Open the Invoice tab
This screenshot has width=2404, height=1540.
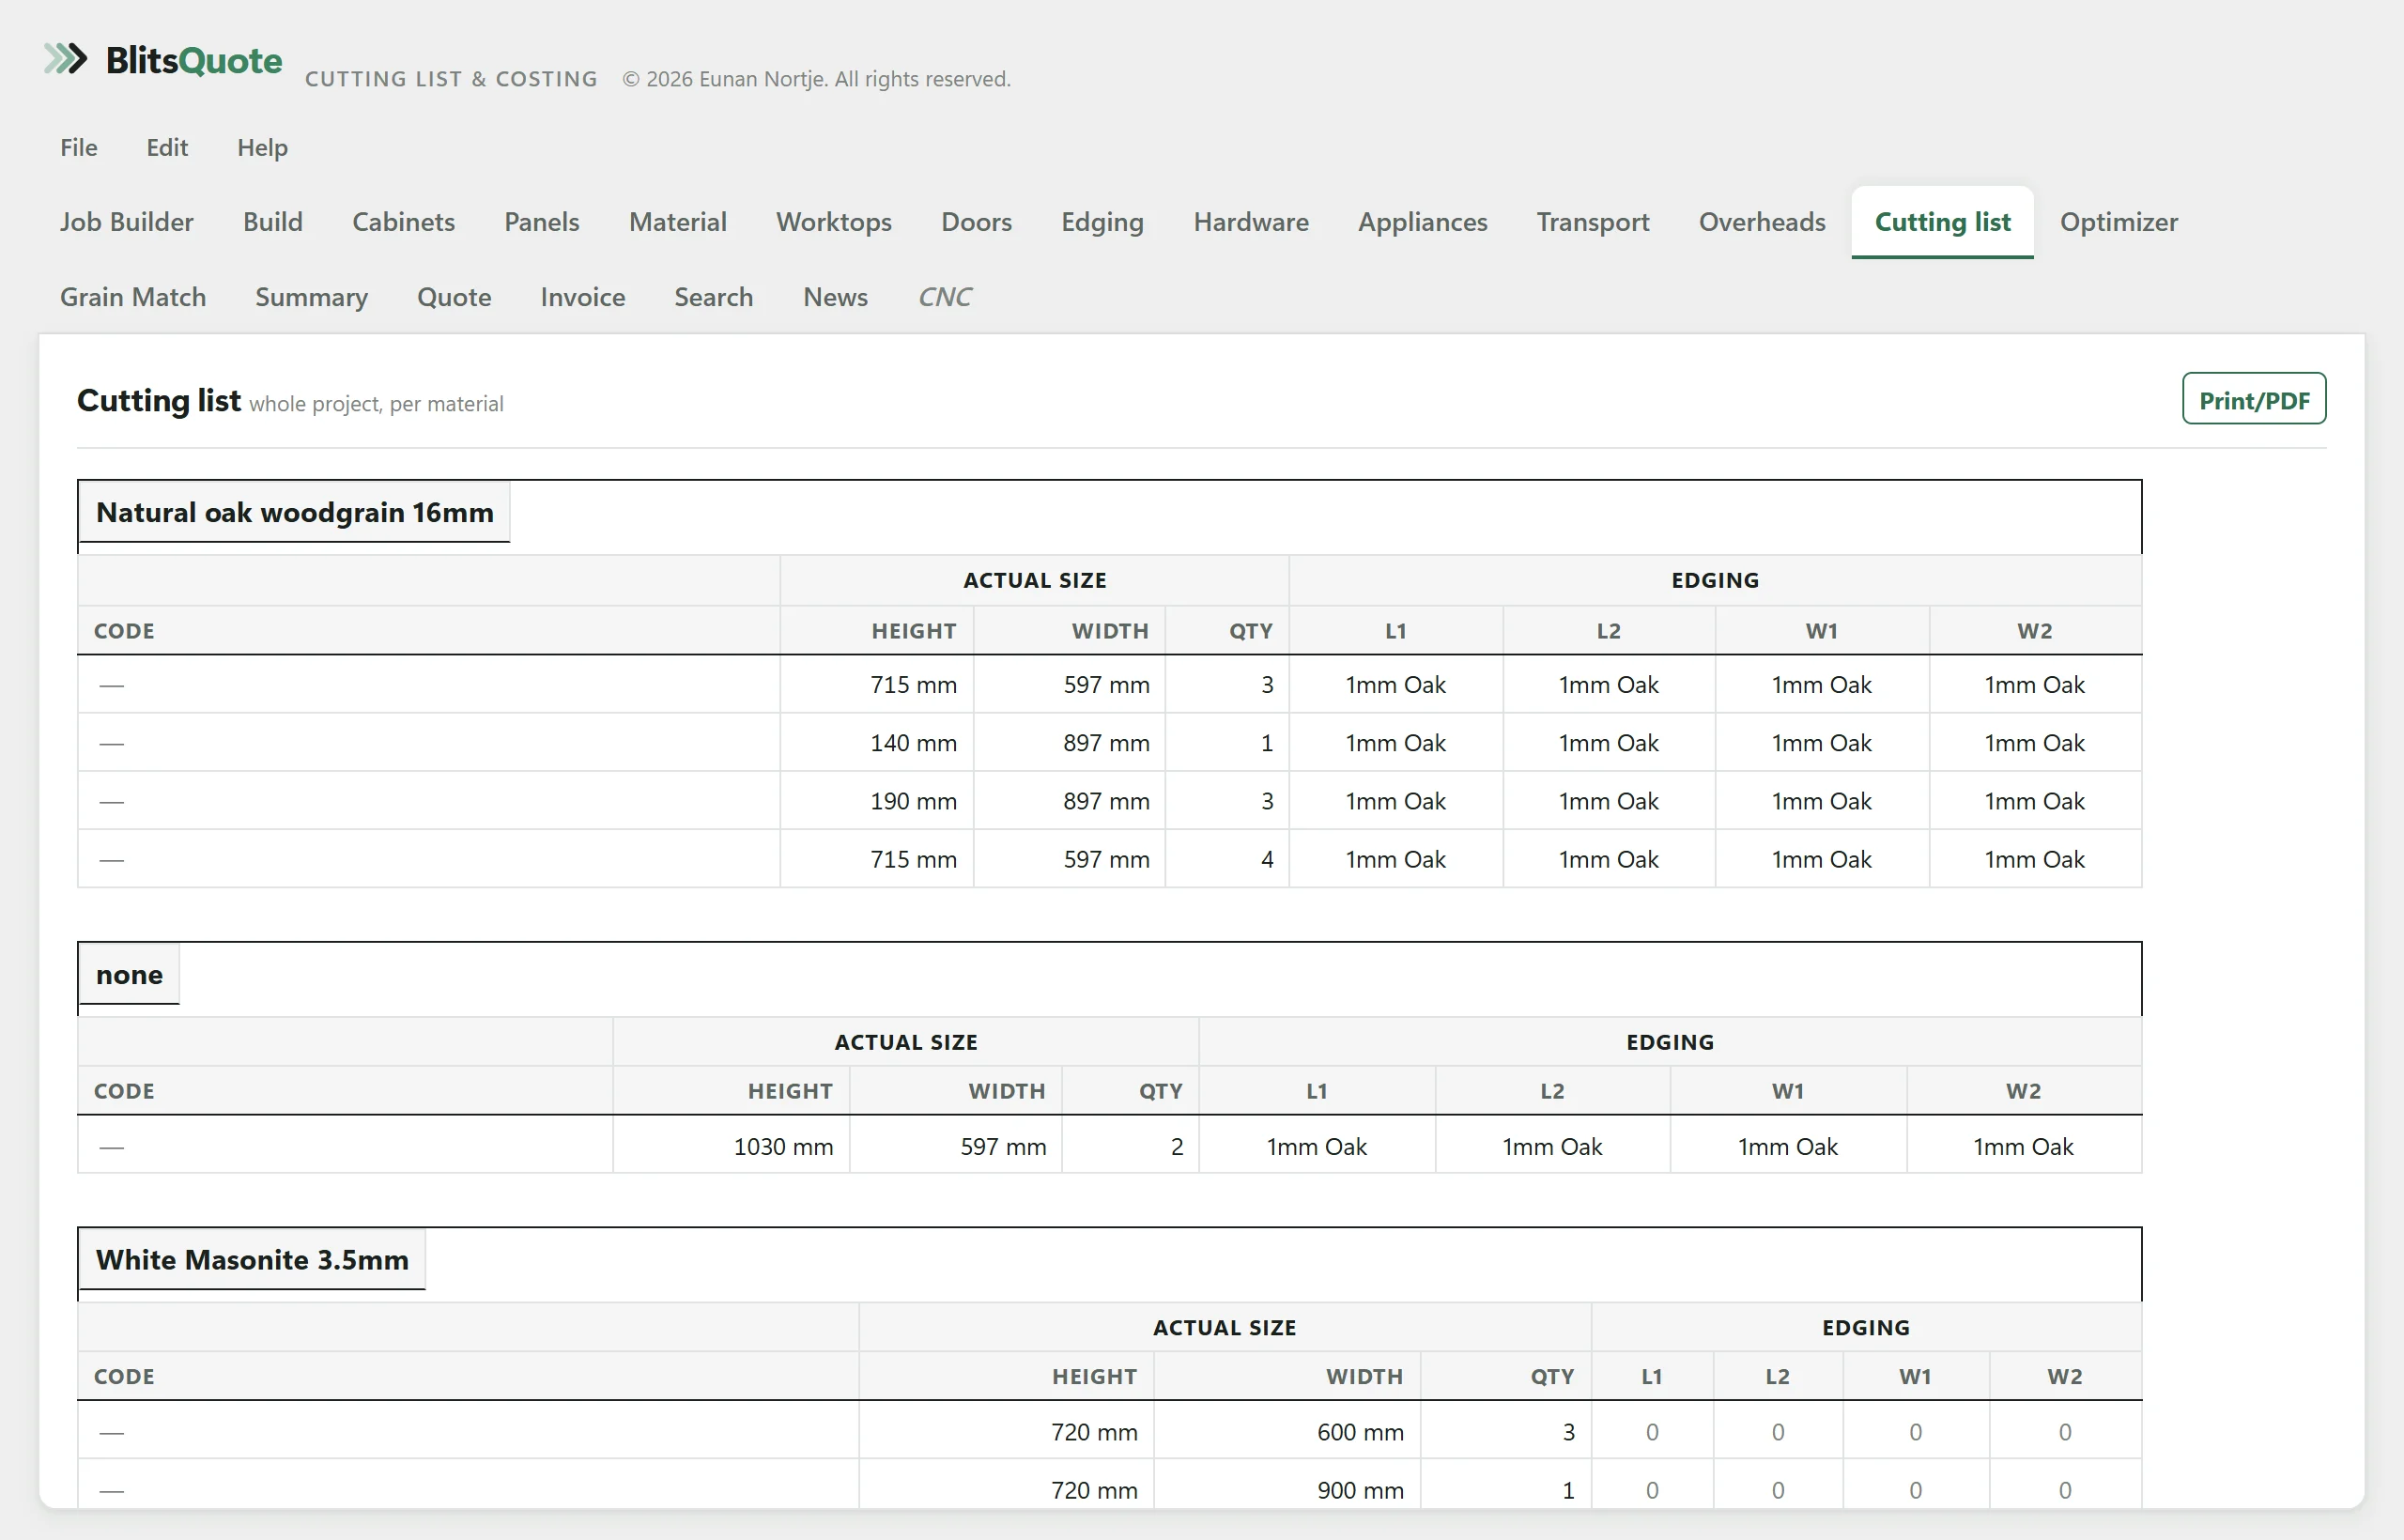click(583, 297)
